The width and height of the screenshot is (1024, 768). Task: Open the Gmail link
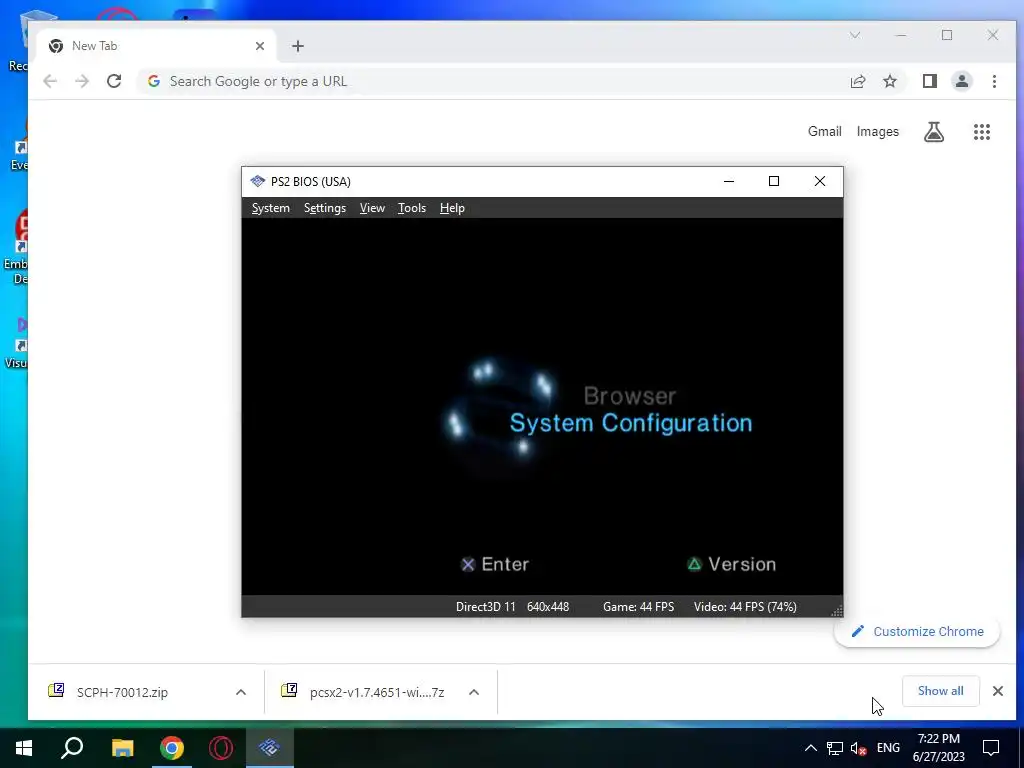click(x=824, y=131)
